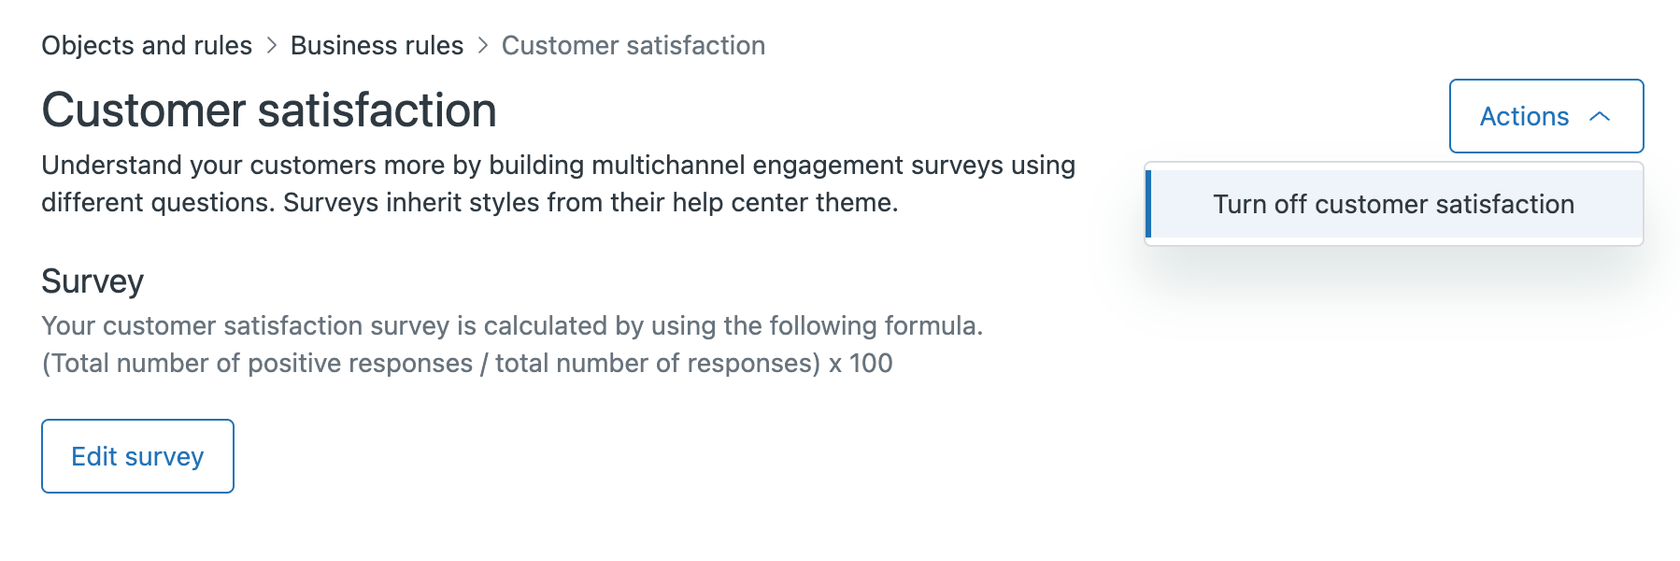
Task: Select Turn off customer satisfaction
Action: 1393,204
